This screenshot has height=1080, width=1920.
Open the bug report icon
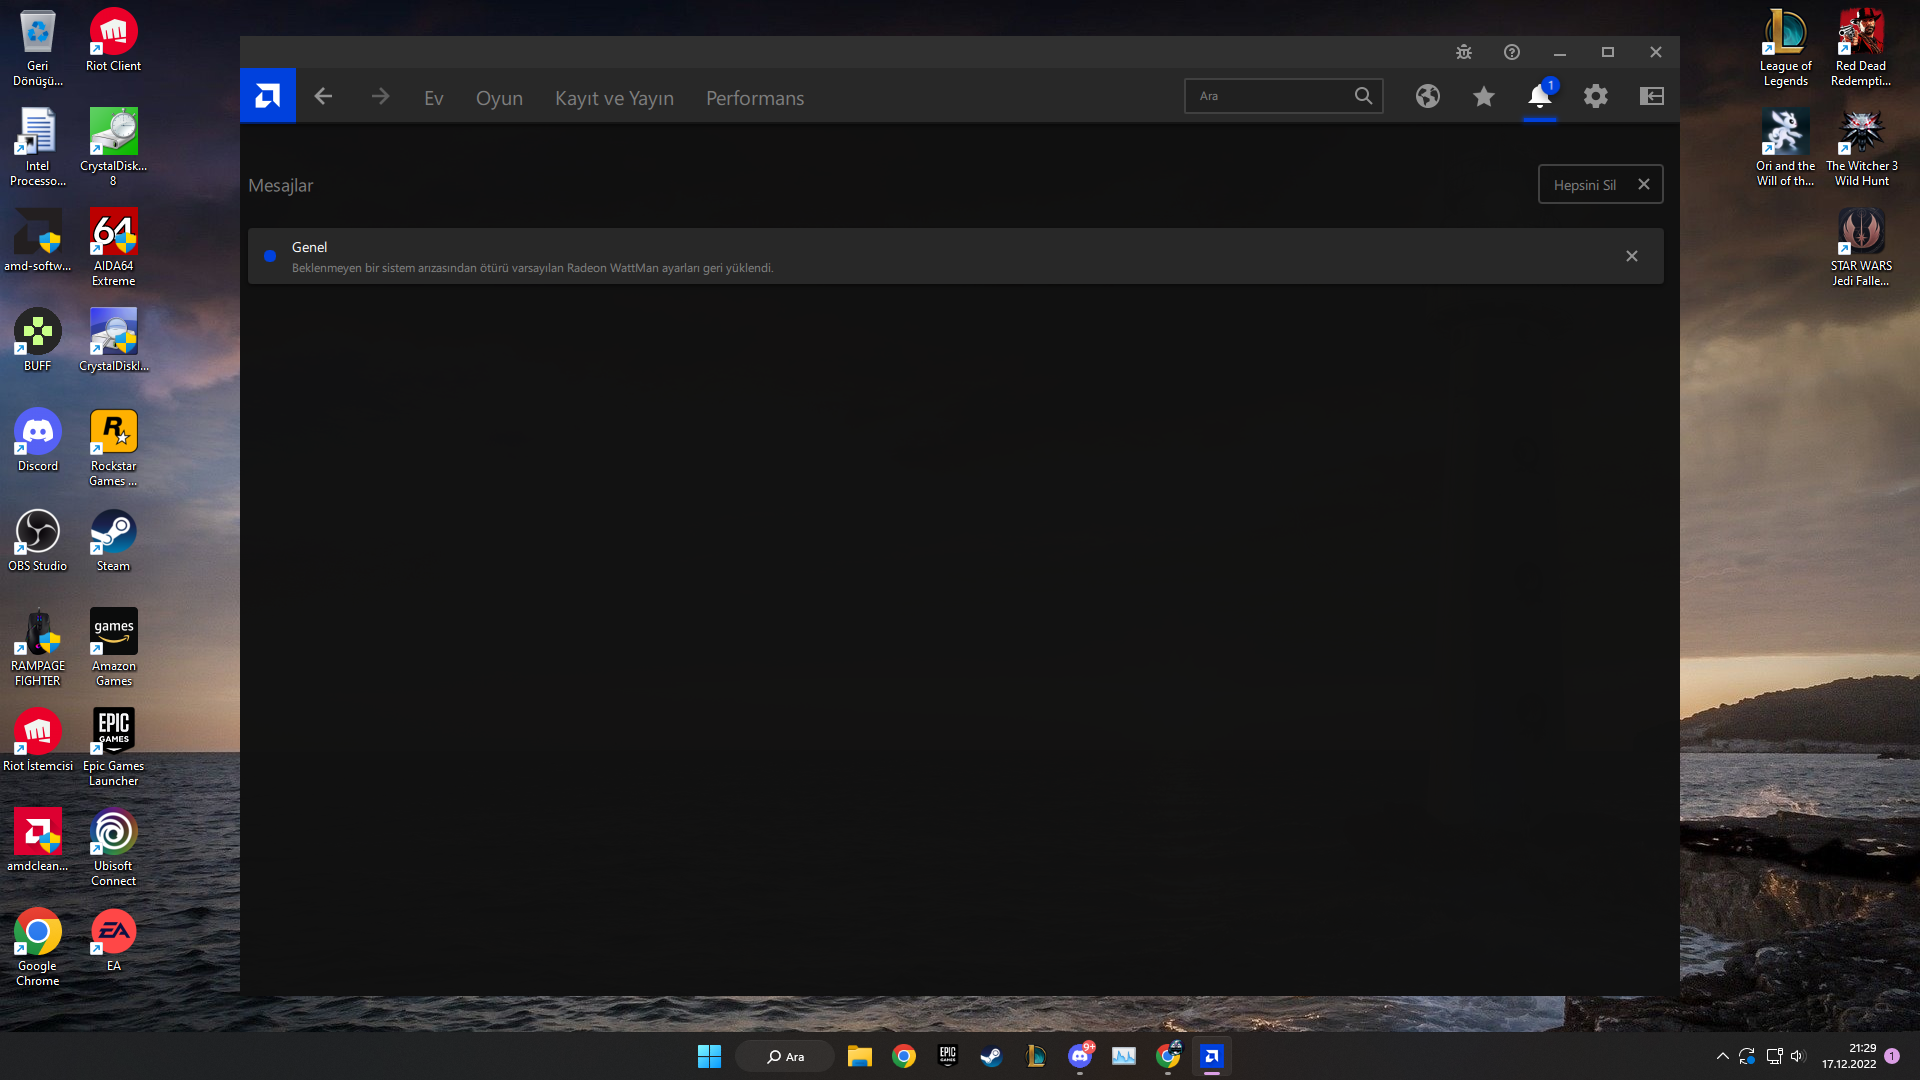[x=1464, y=52]
